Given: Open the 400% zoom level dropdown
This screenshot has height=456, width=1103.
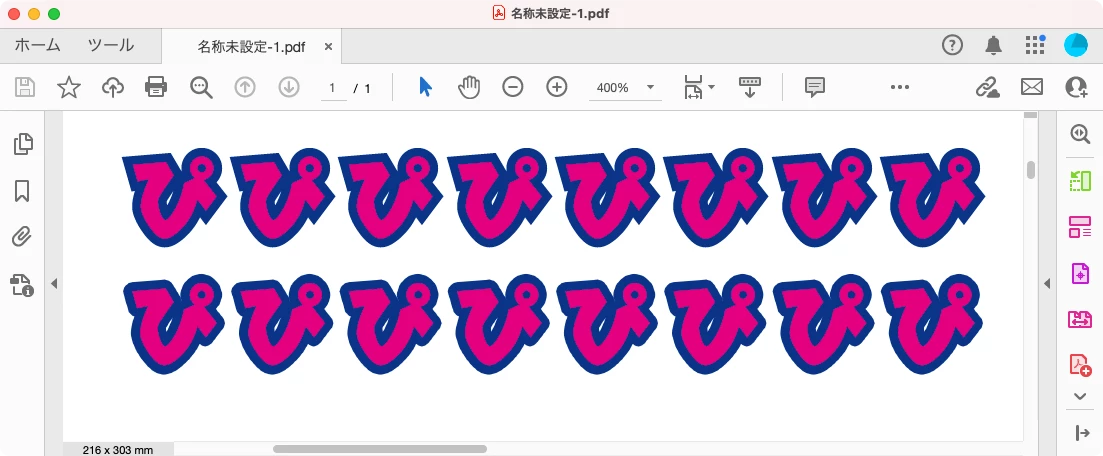Looking at the screenshot, I should pos(625,88).
